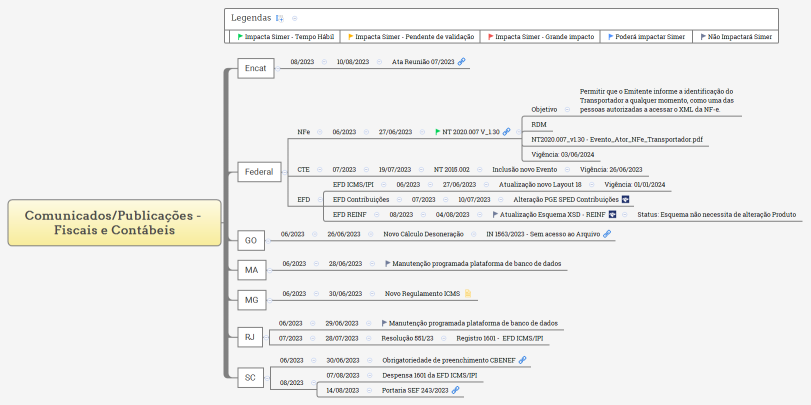Open the link icon beside Ata Reunião 07/2023
811x405 pixels.
[462, 62]
